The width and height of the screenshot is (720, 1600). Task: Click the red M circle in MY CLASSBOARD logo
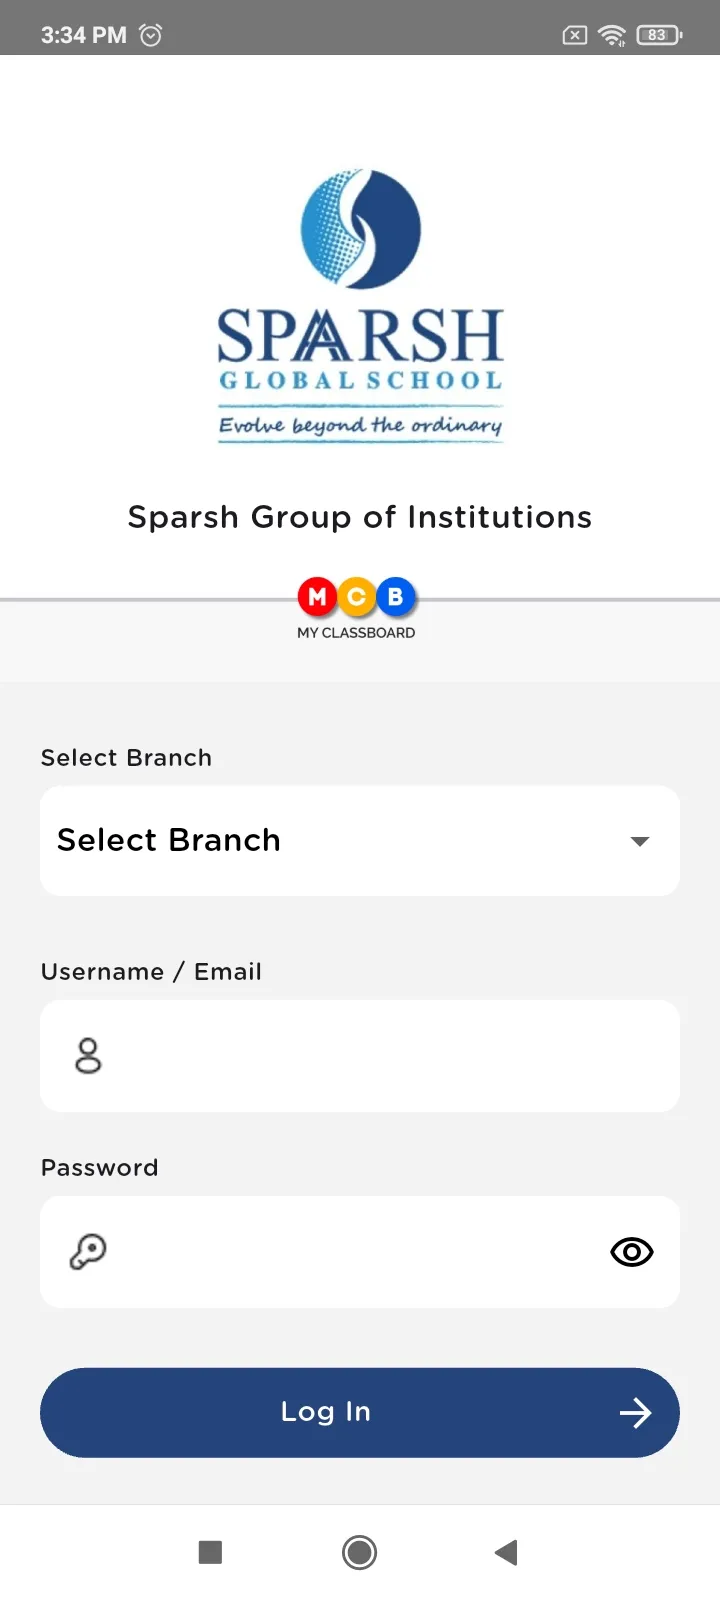(x=317, y=596)
